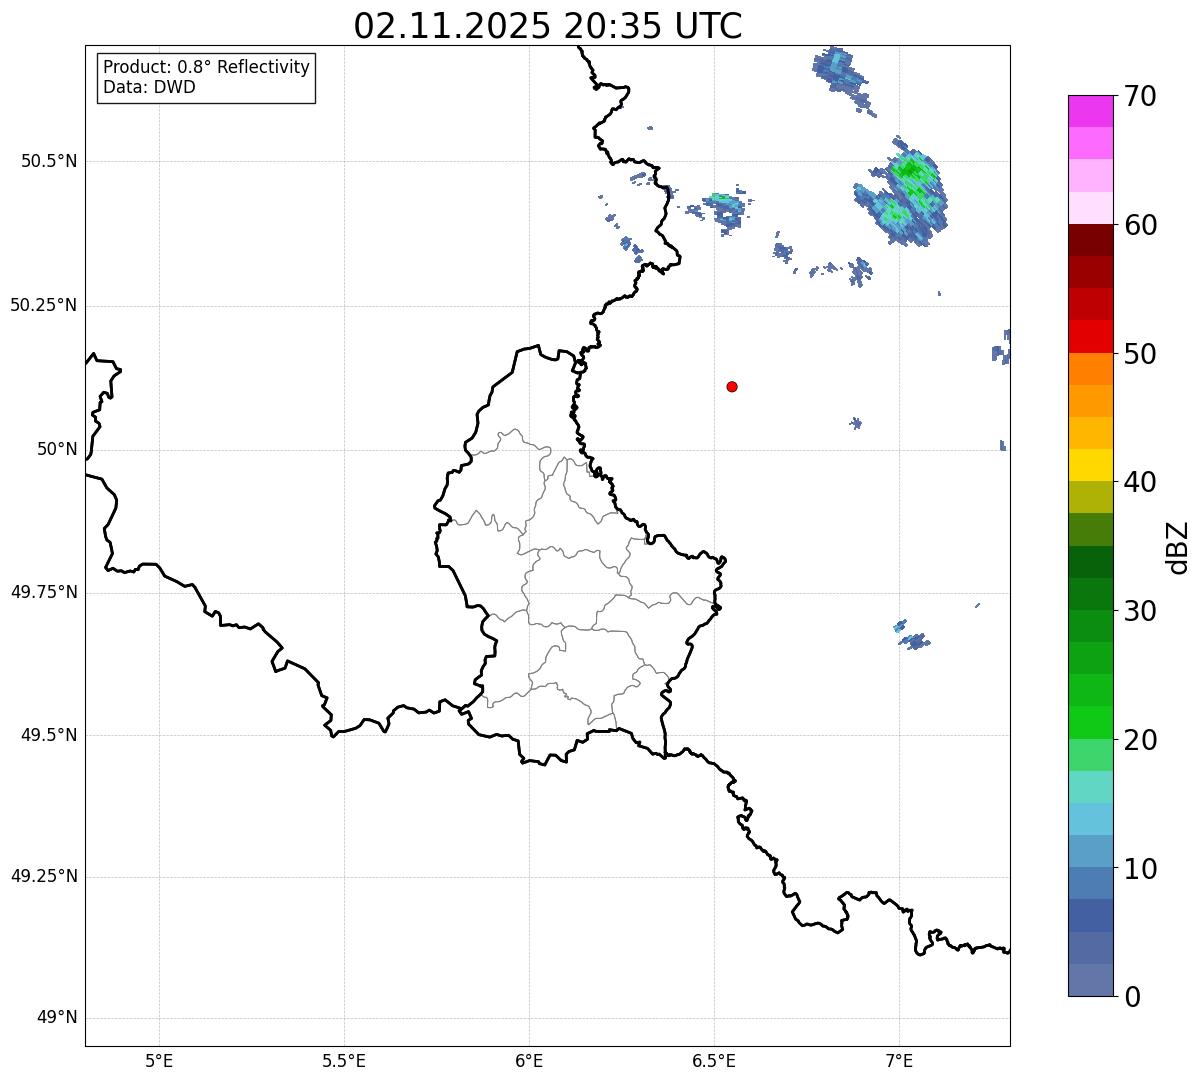Select the yellow swatch above 40 dBZ
Screen dimensions: 1202x1081
tap(1090, 465)
